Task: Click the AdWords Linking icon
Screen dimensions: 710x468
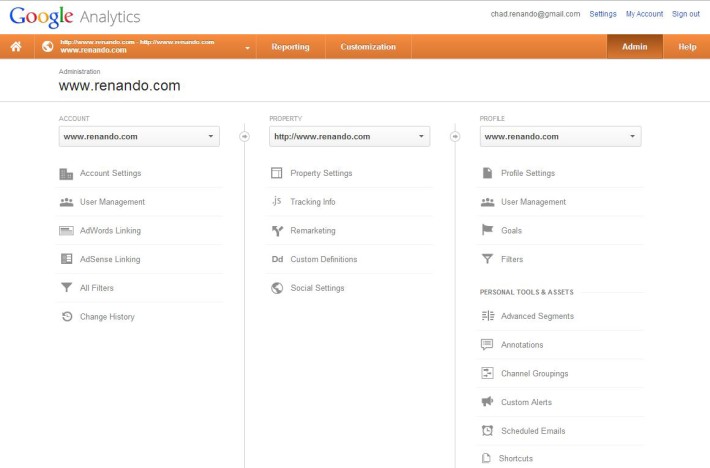Action: [x=66, y=231]
